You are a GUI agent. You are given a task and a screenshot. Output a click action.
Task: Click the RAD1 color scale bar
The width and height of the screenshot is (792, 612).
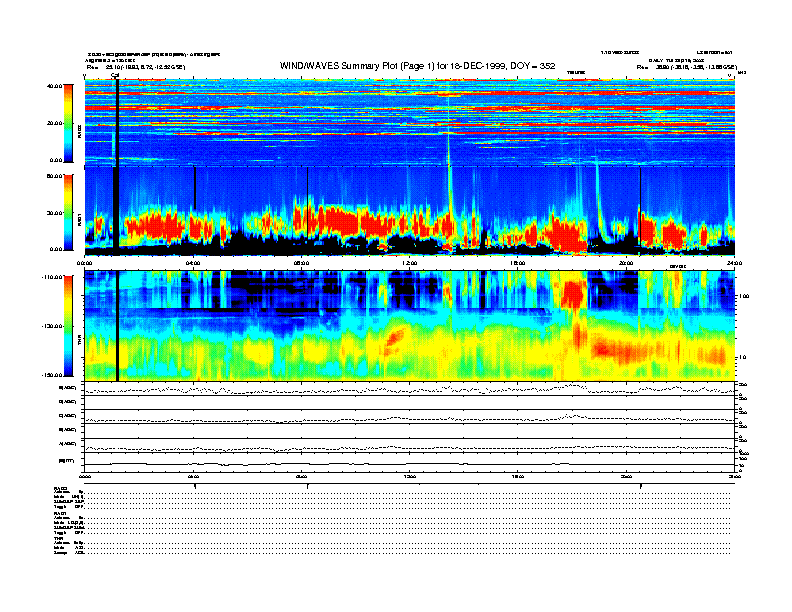click(x=68, y=212)
